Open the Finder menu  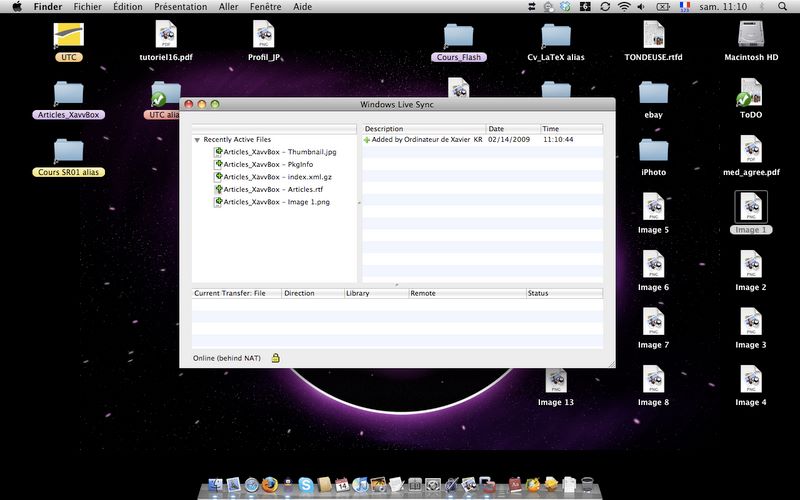click(47, 7)
